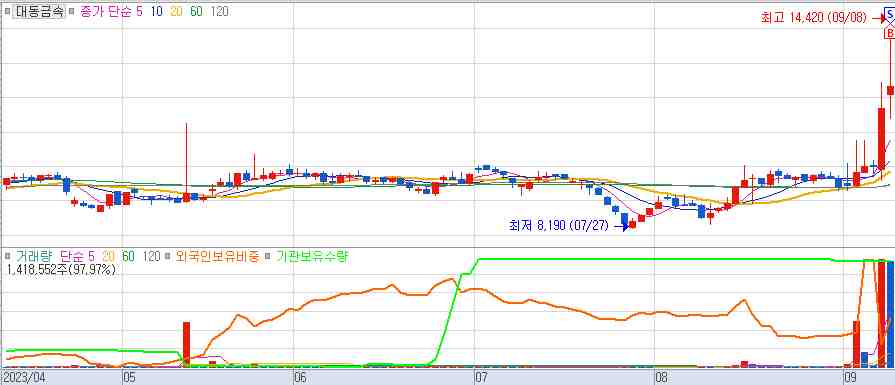Select the 60-day volume average legend

[x=128, y=257]
